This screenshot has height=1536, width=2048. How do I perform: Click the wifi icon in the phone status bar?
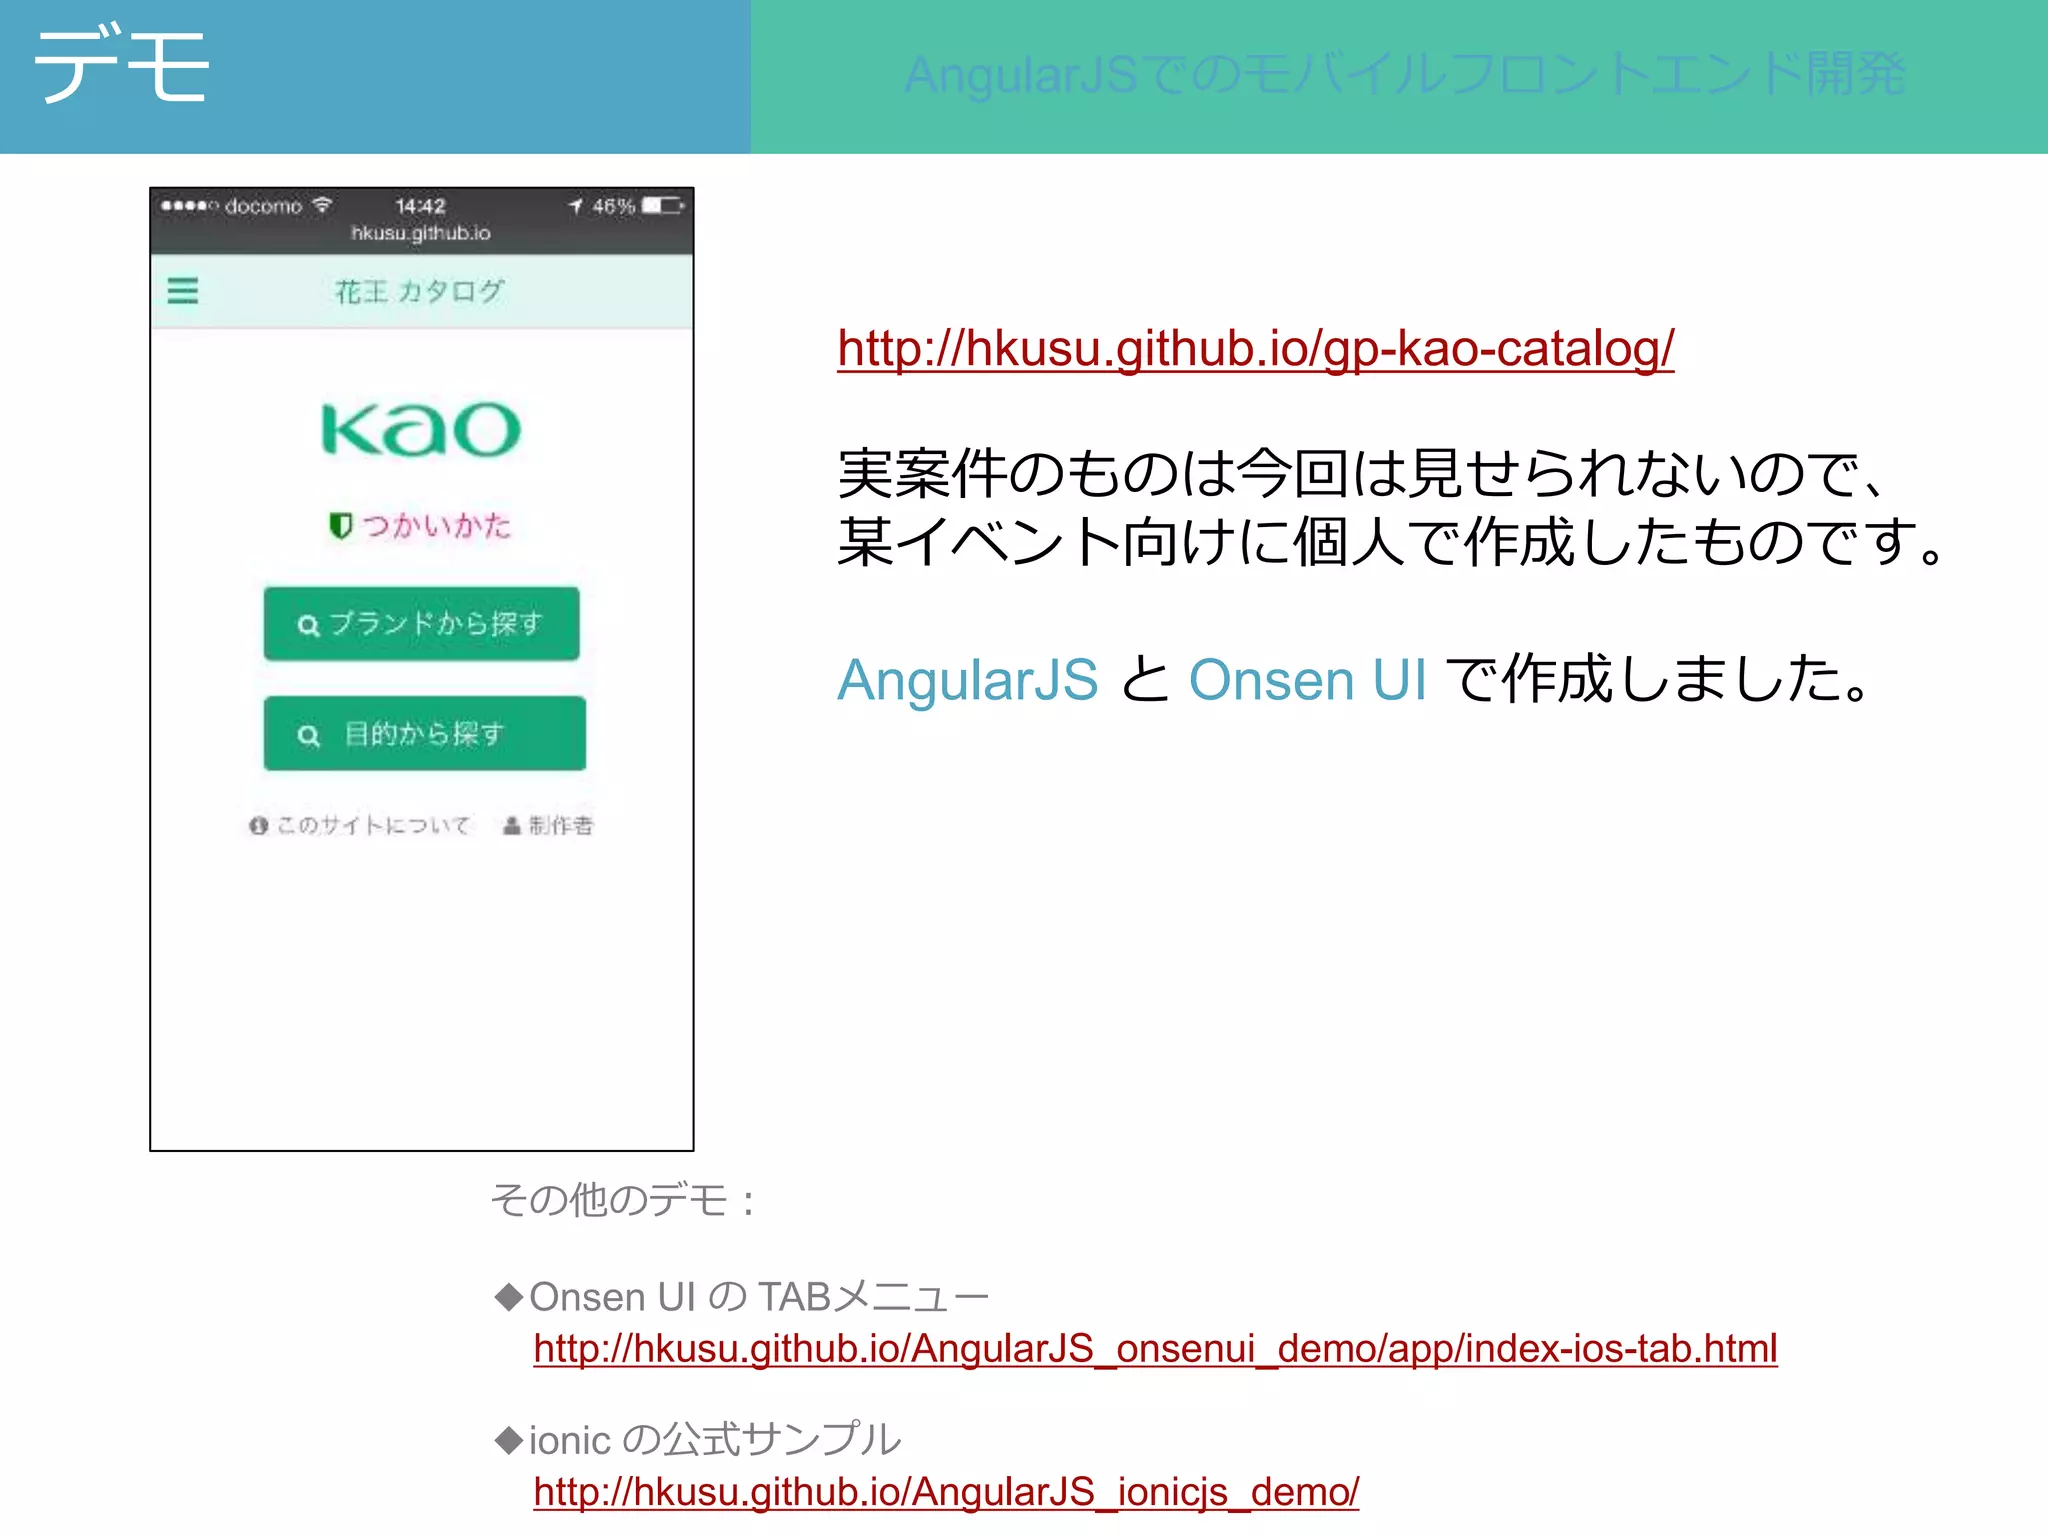click(x=322, y=205)
